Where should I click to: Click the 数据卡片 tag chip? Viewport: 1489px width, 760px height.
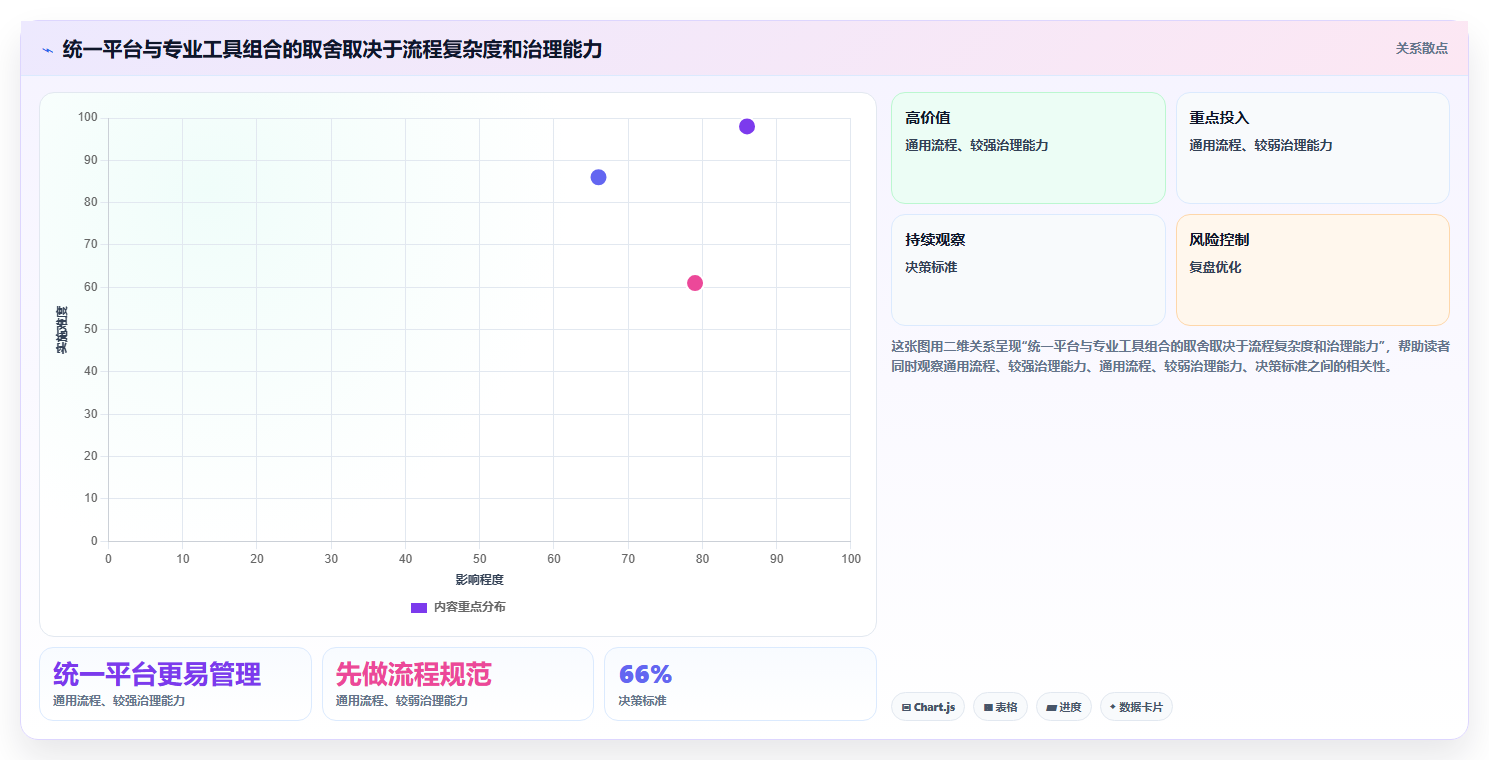(1136, 707)
